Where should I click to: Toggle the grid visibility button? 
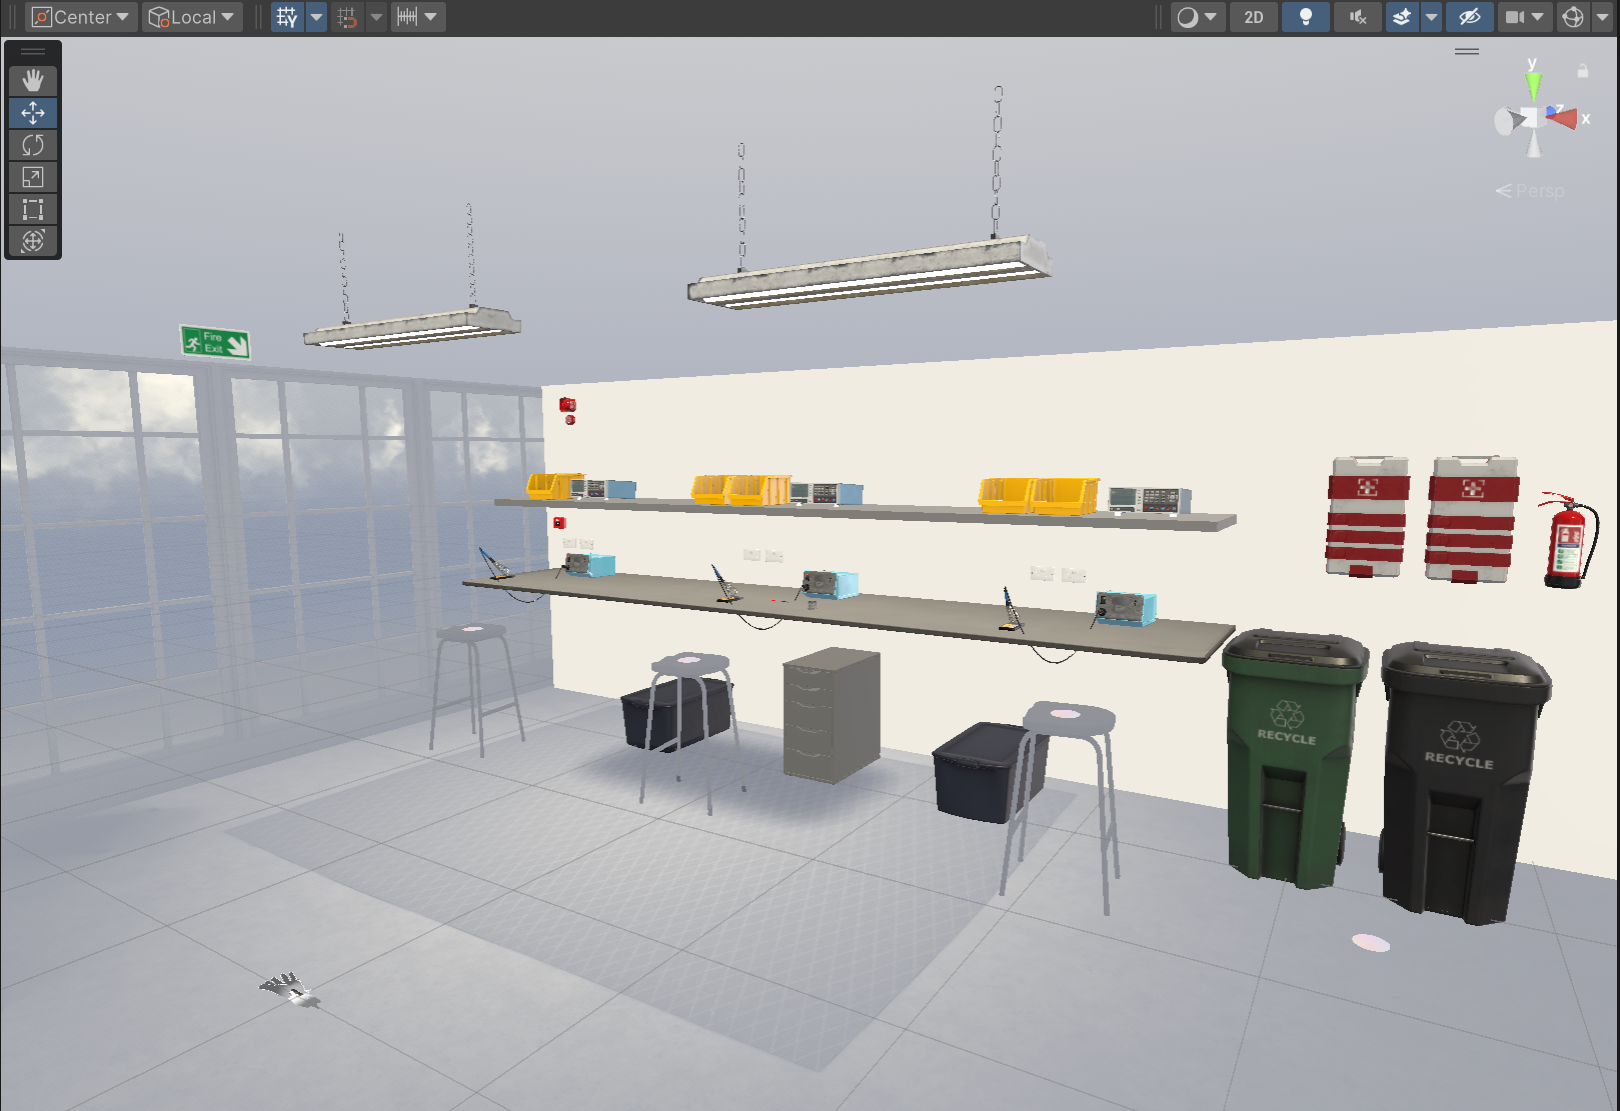tap(287, 17)
